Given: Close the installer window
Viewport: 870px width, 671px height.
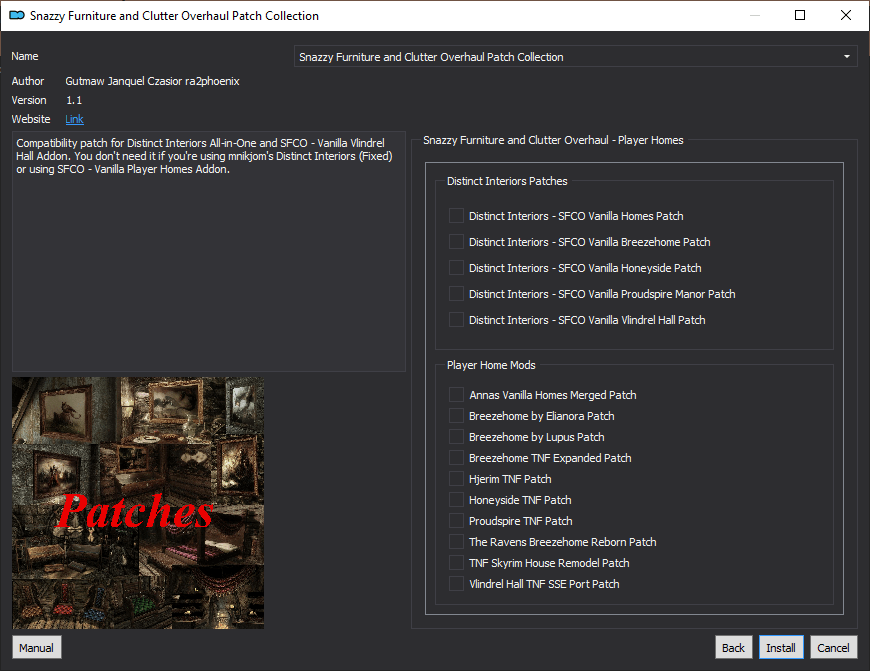Looking at the screenshot, I should pyautogui.click(x=846, y=15).
